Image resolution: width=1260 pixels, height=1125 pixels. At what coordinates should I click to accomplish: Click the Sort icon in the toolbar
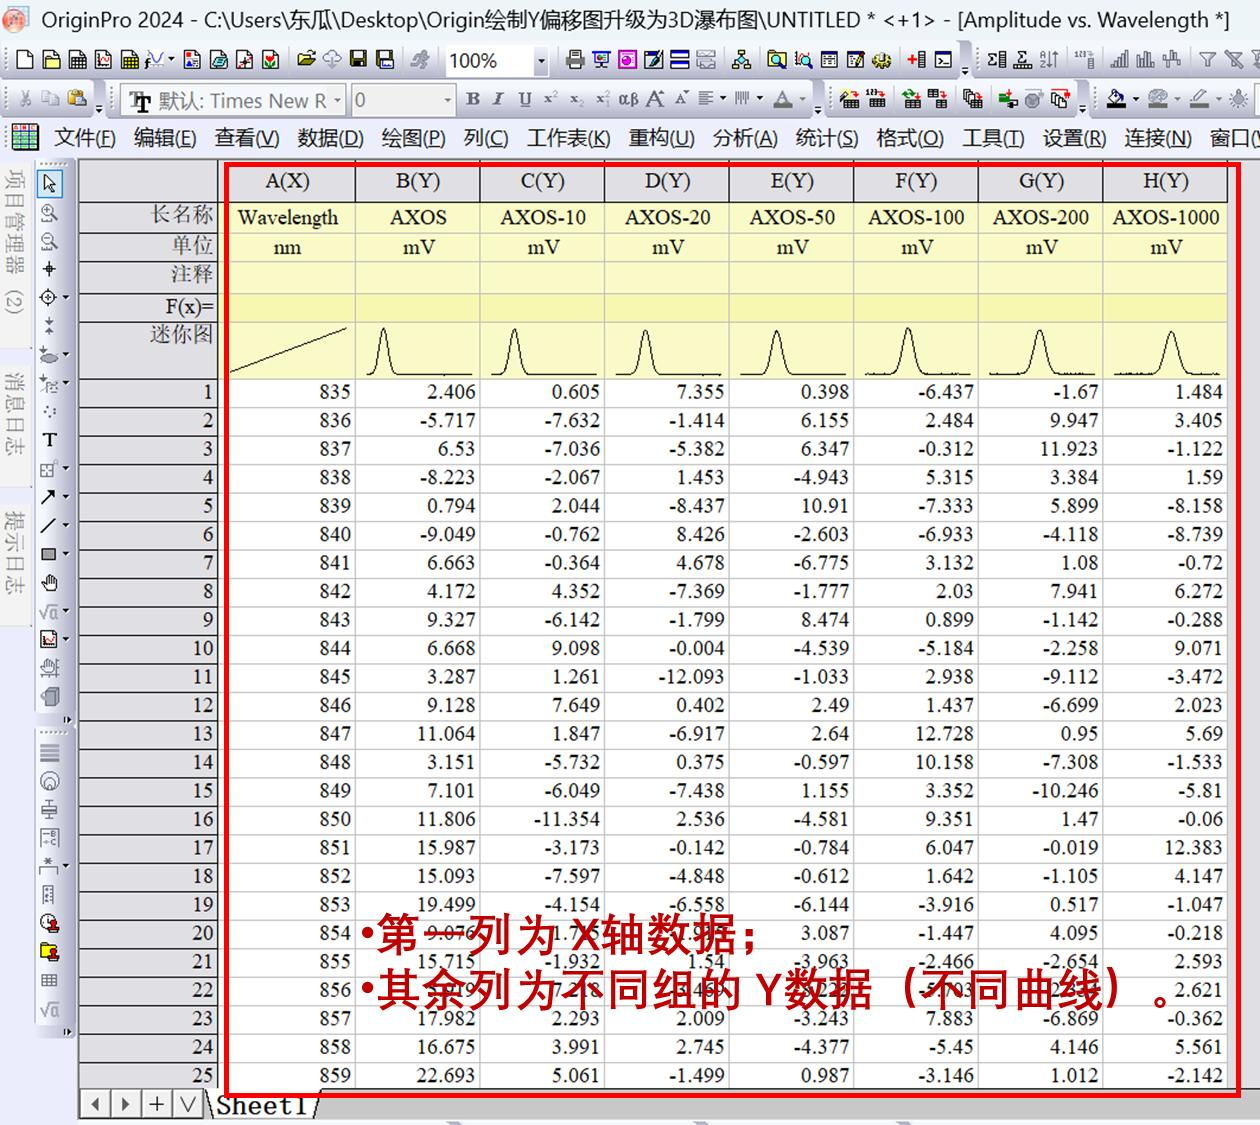click(1049, 61)
